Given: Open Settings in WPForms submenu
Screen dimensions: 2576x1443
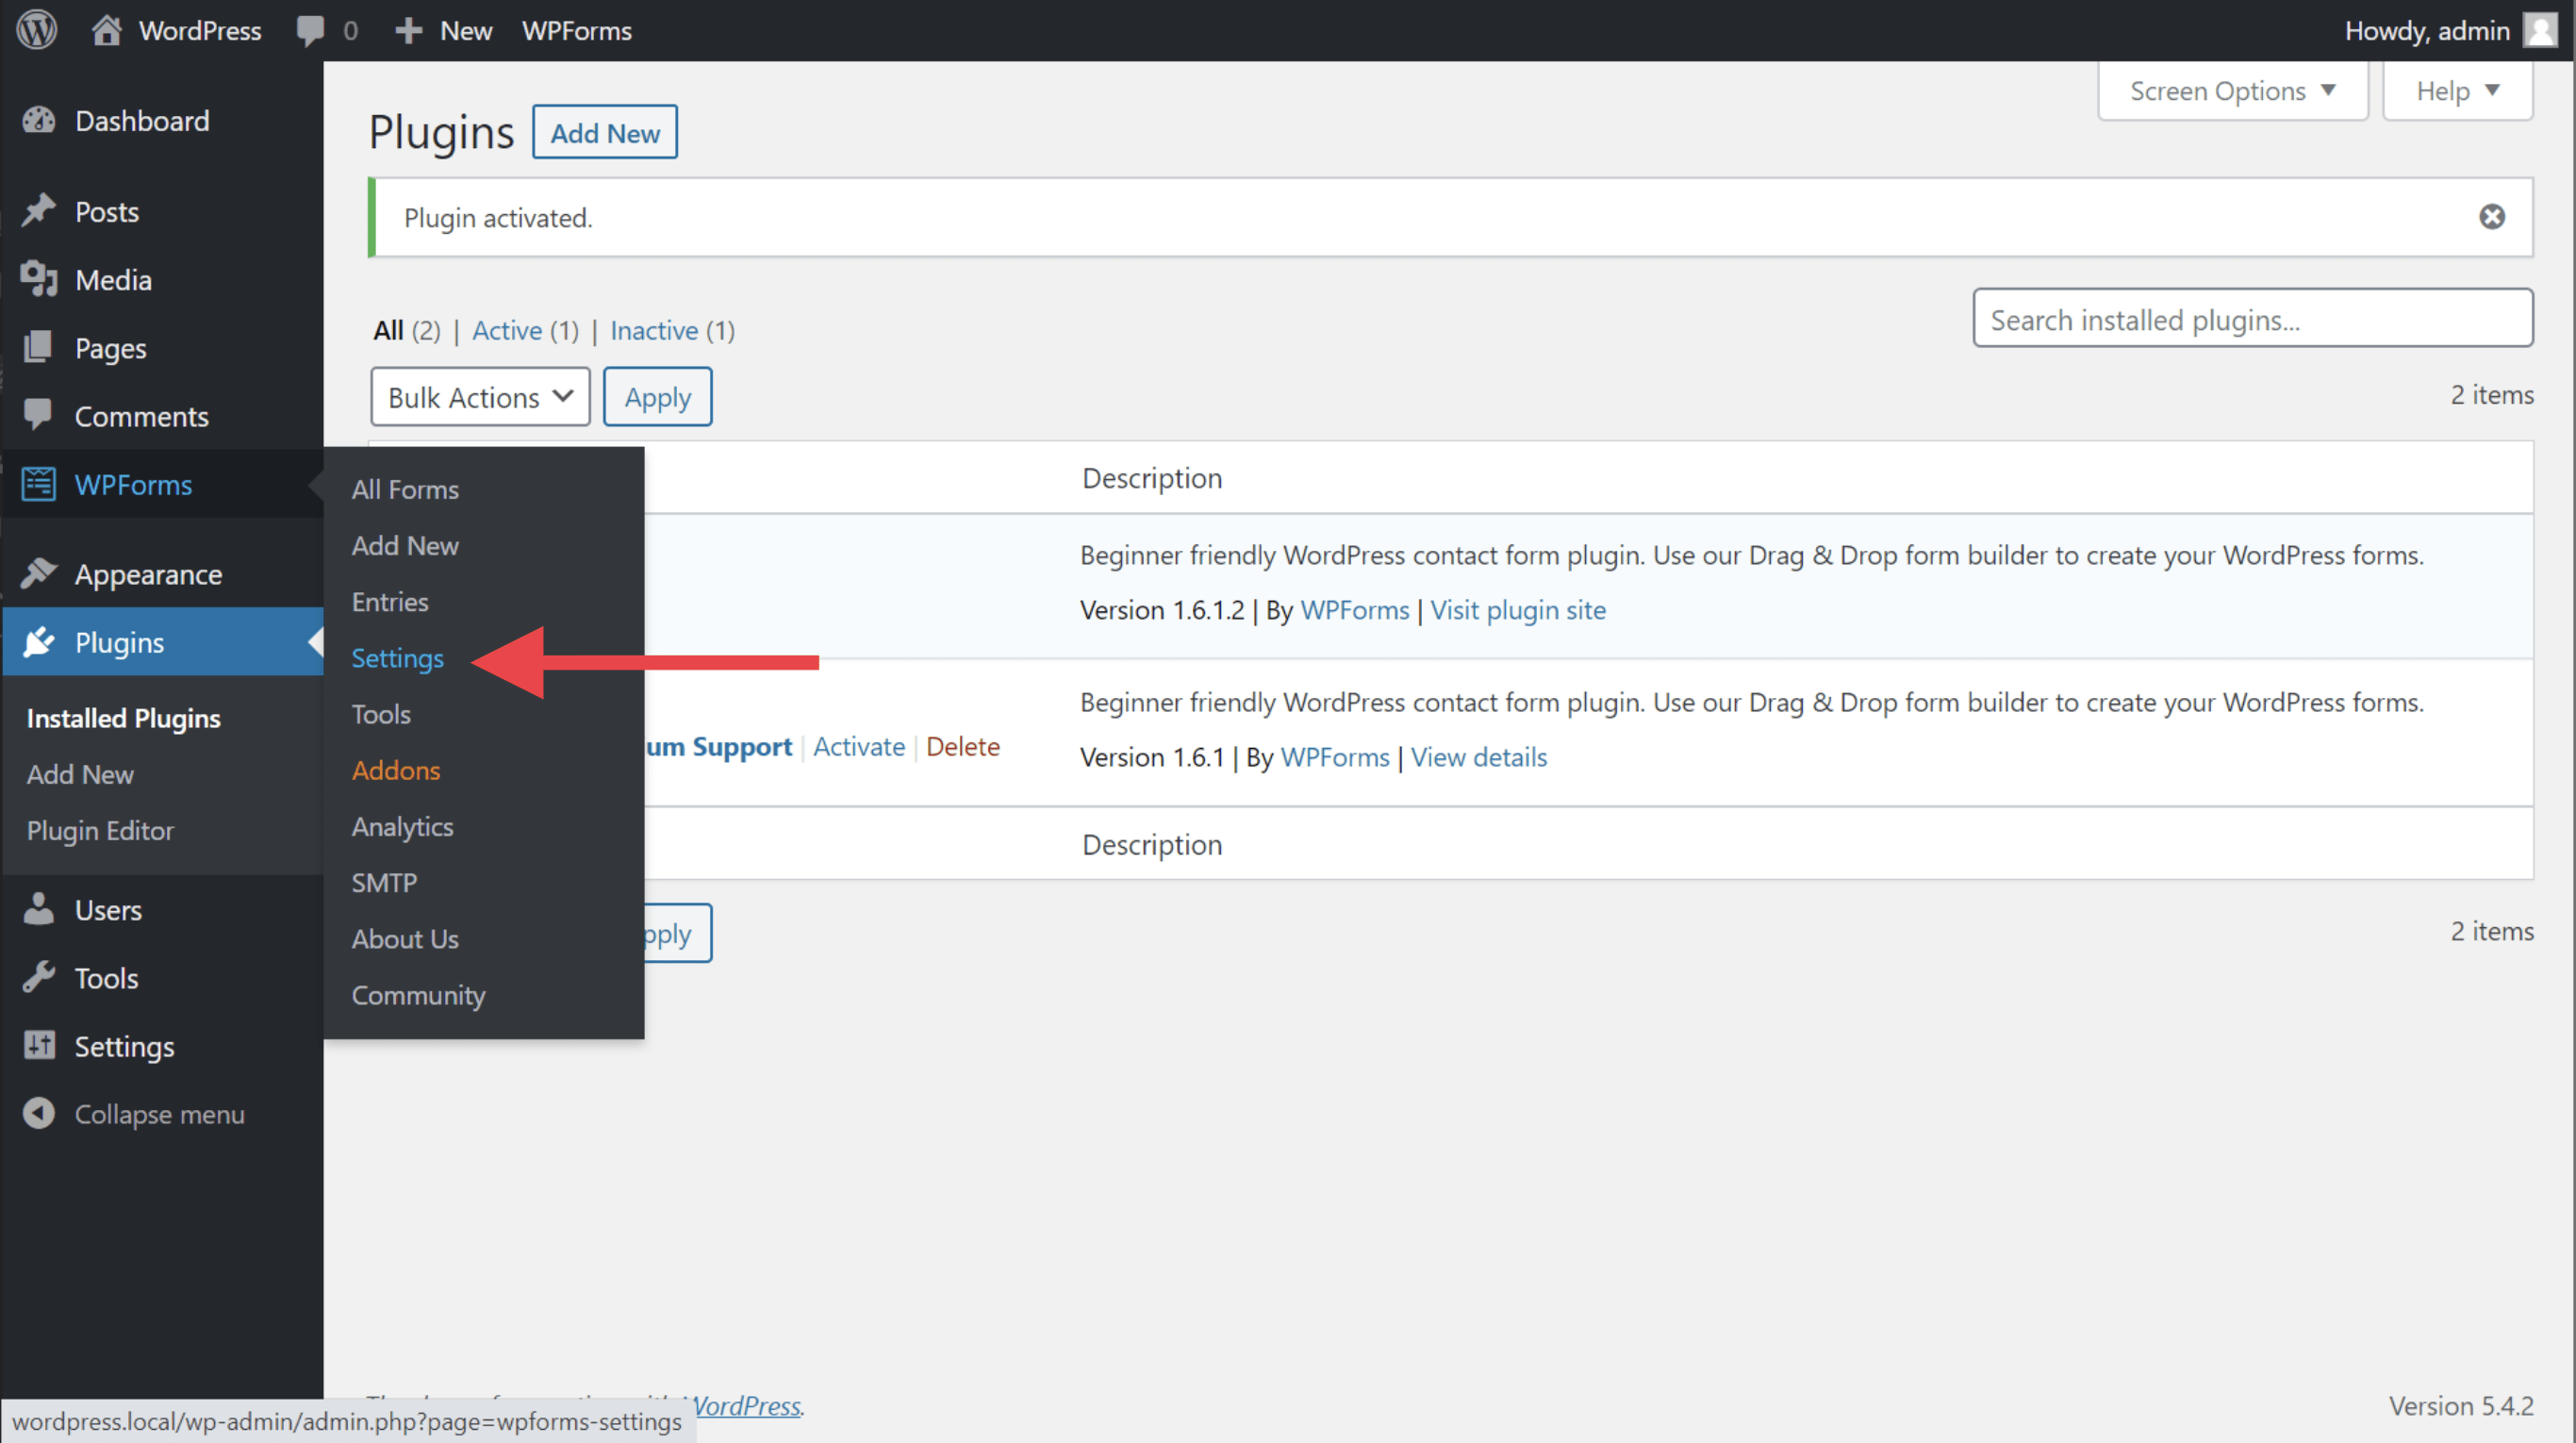Looking at the screenshot, I should [x=397, y=658].
